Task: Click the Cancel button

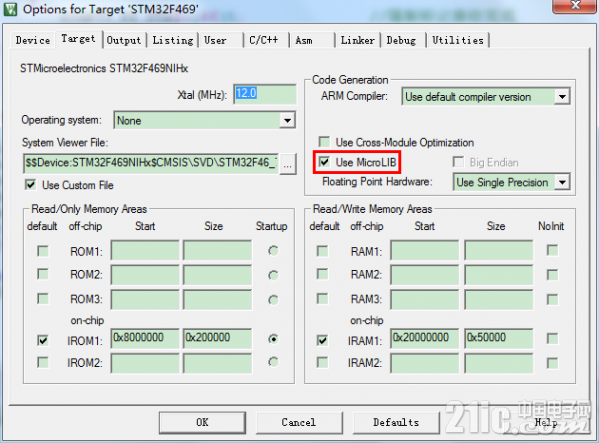Action: tap(299, 422)
